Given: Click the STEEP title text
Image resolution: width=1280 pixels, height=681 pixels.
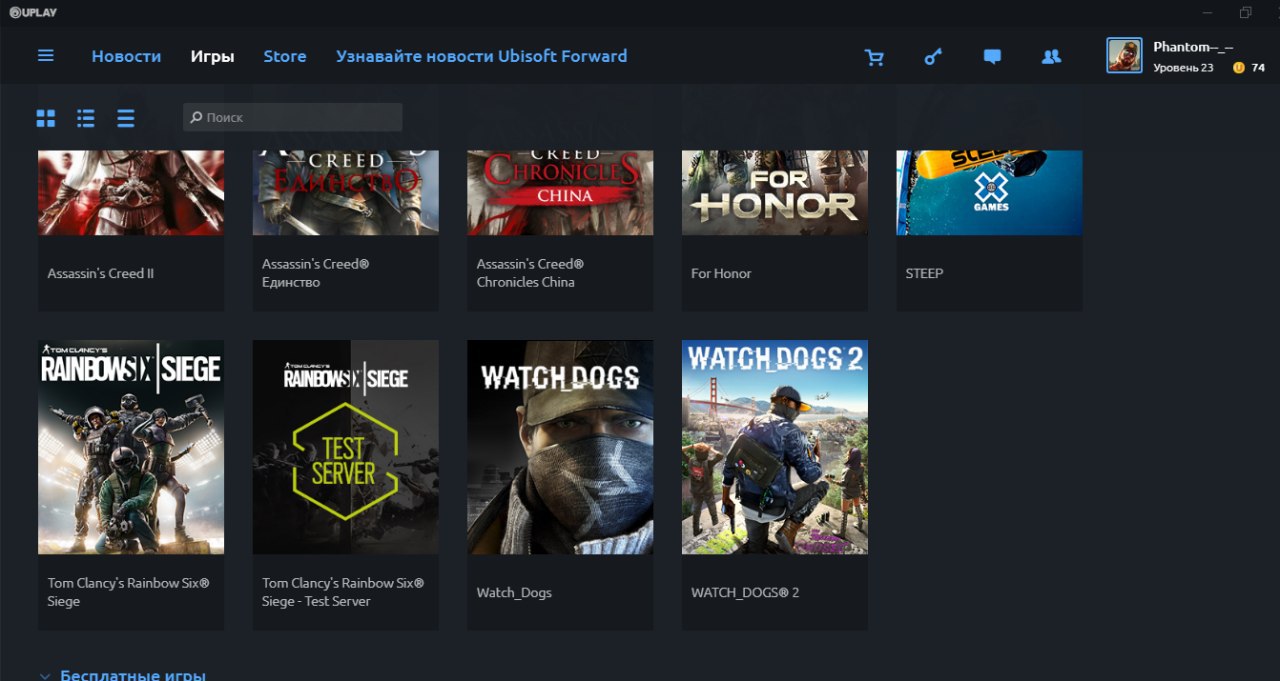Looking at the screenshot, I should point(924,273).
